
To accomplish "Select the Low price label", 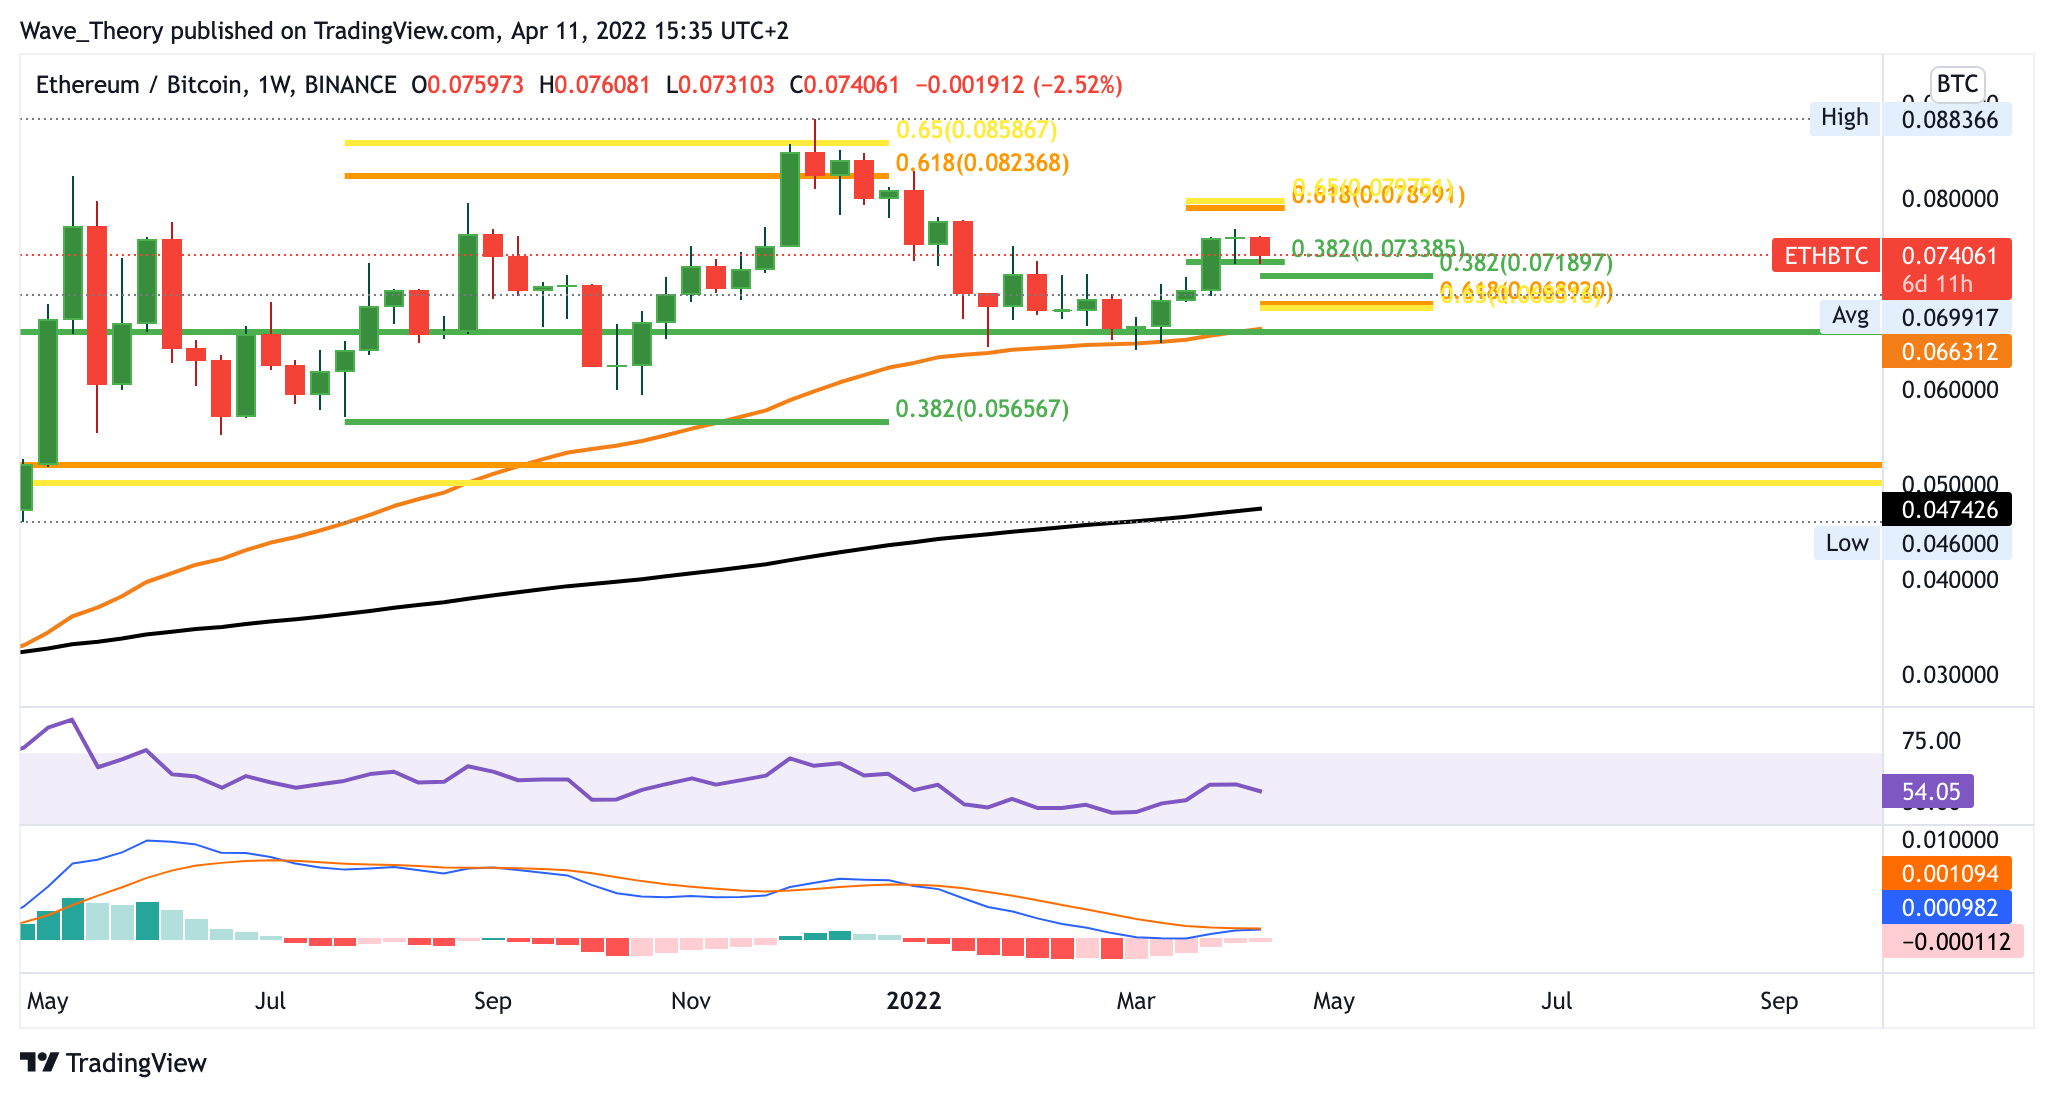I will (1846, 543).
